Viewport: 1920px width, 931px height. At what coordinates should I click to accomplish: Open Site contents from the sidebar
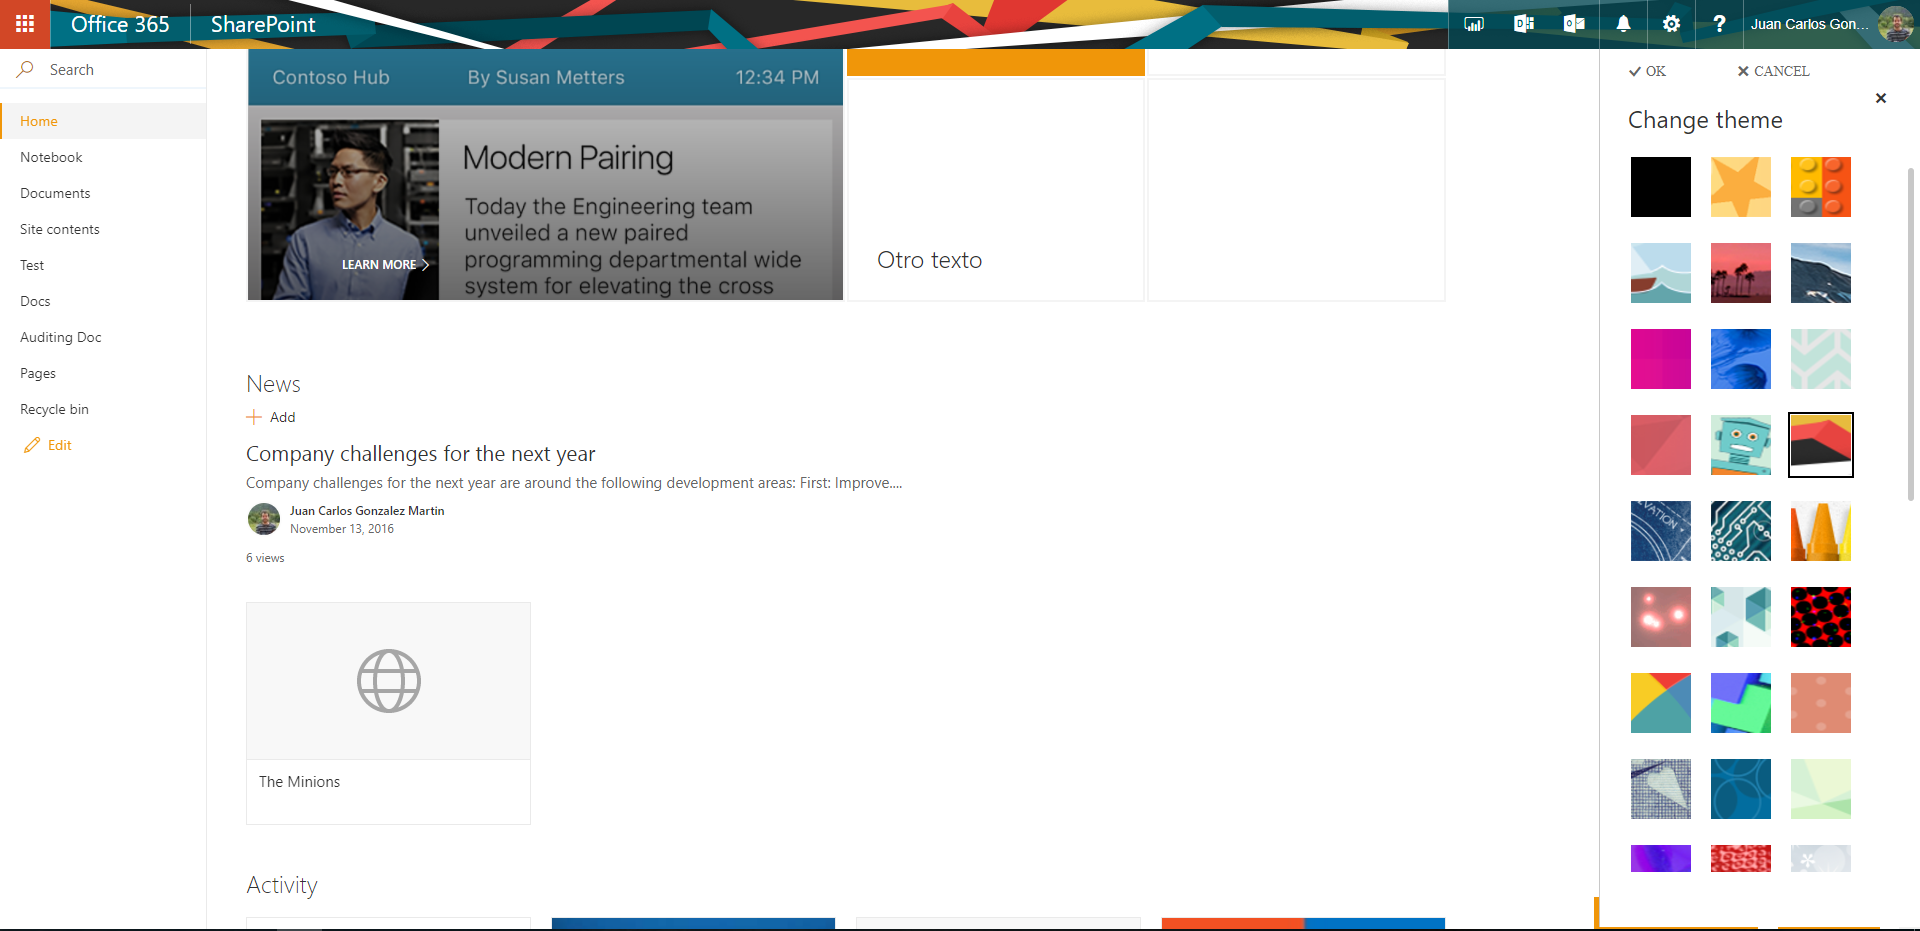[59, 228]
